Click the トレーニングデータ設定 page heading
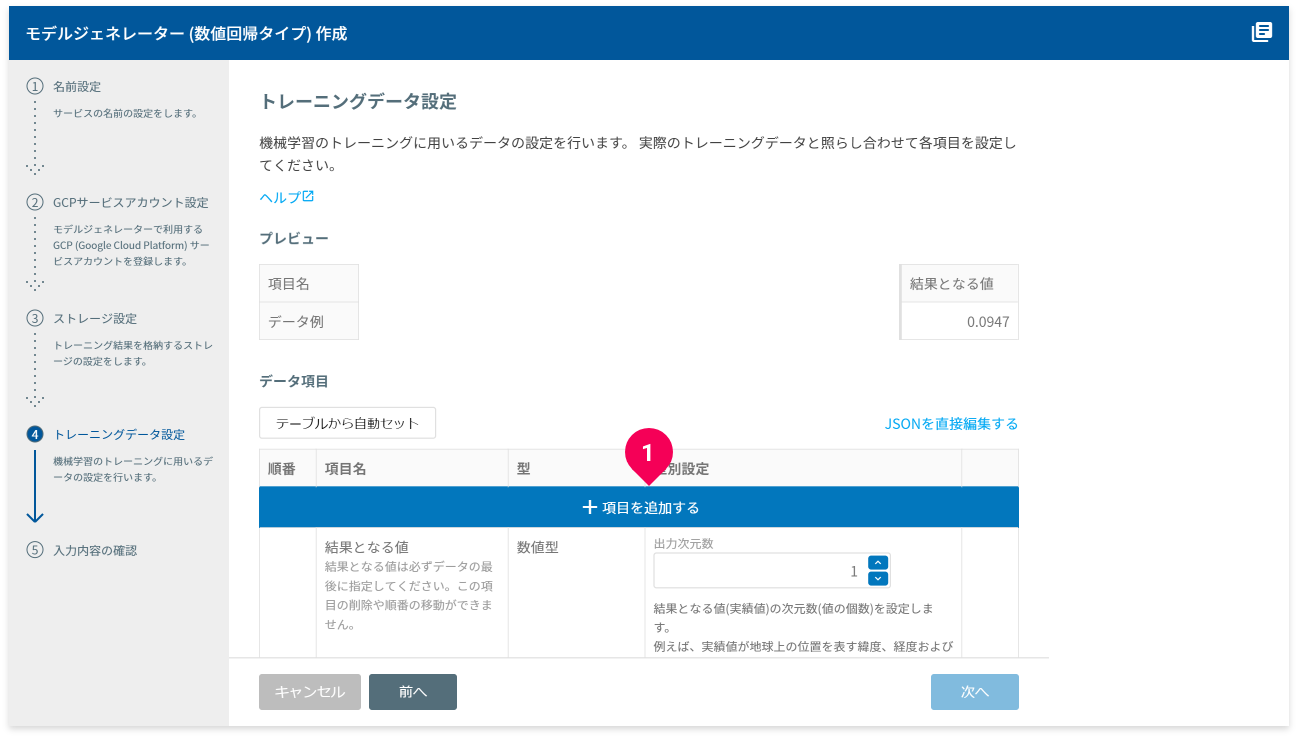 click(x=358, y=102)
